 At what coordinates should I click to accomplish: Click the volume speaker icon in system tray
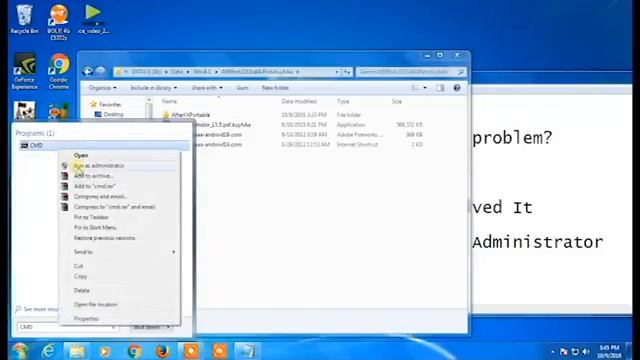(x=586, y=351)
